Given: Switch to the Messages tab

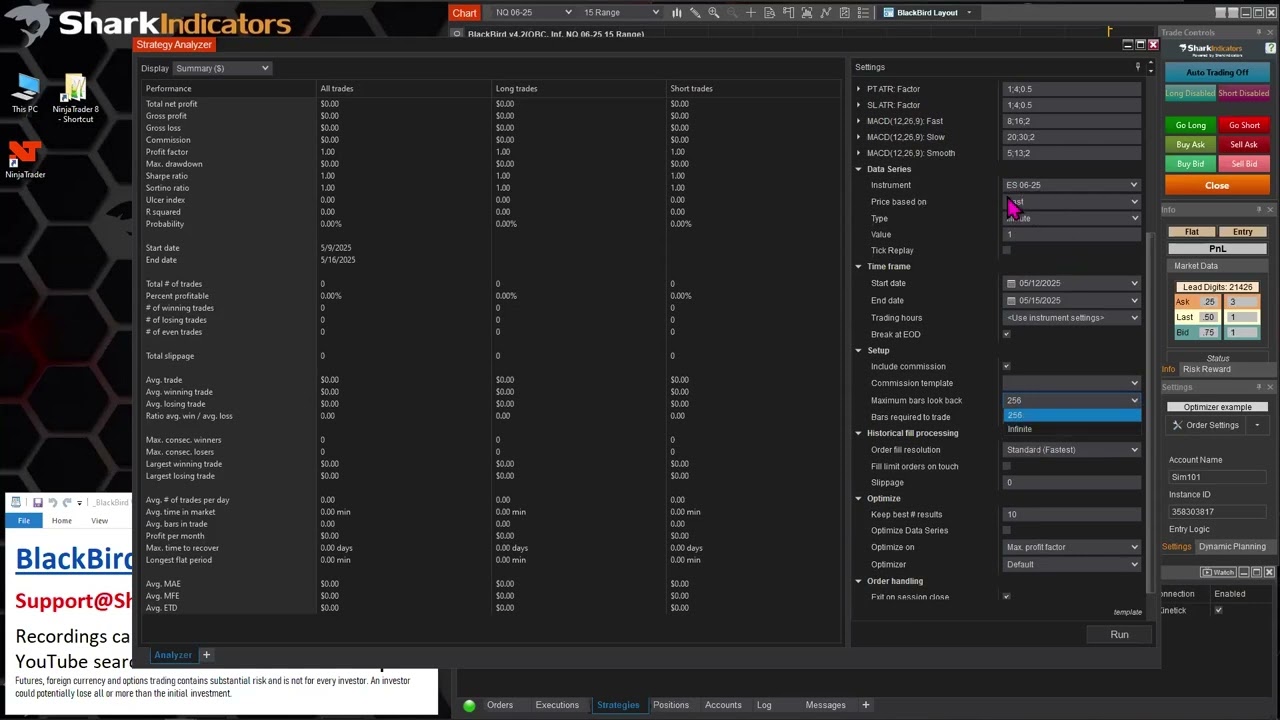Looking at the screenshot, I should pos(826,705).
